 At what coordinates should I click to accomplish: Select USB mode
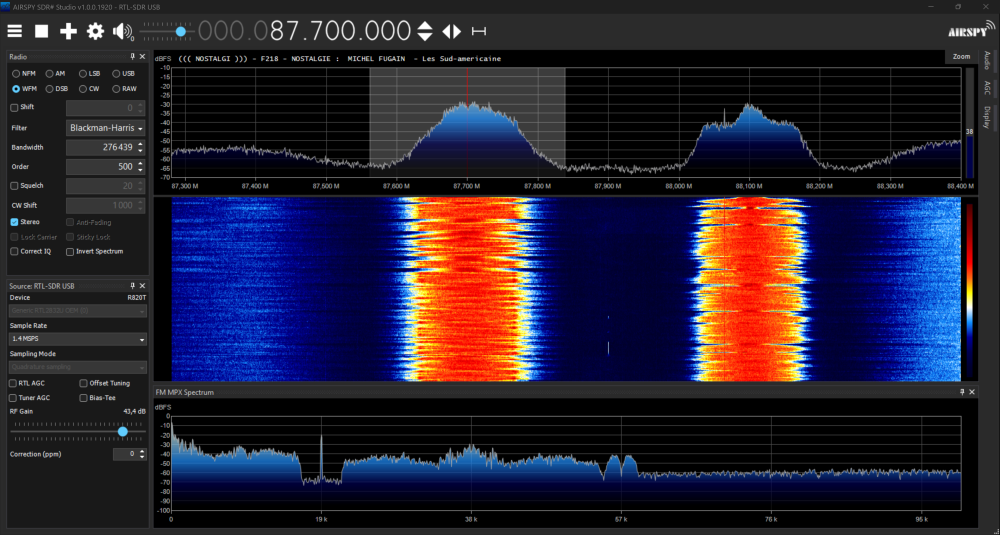click(x=124, y=74)
